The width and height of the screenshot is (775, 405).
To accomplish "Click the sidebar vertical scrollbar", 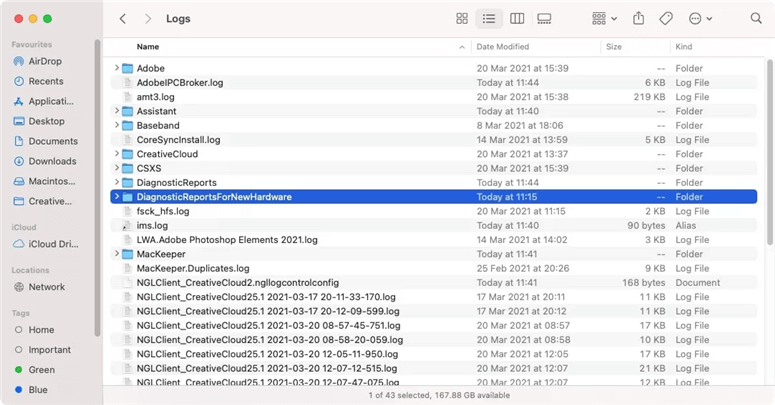I will 97,188.
